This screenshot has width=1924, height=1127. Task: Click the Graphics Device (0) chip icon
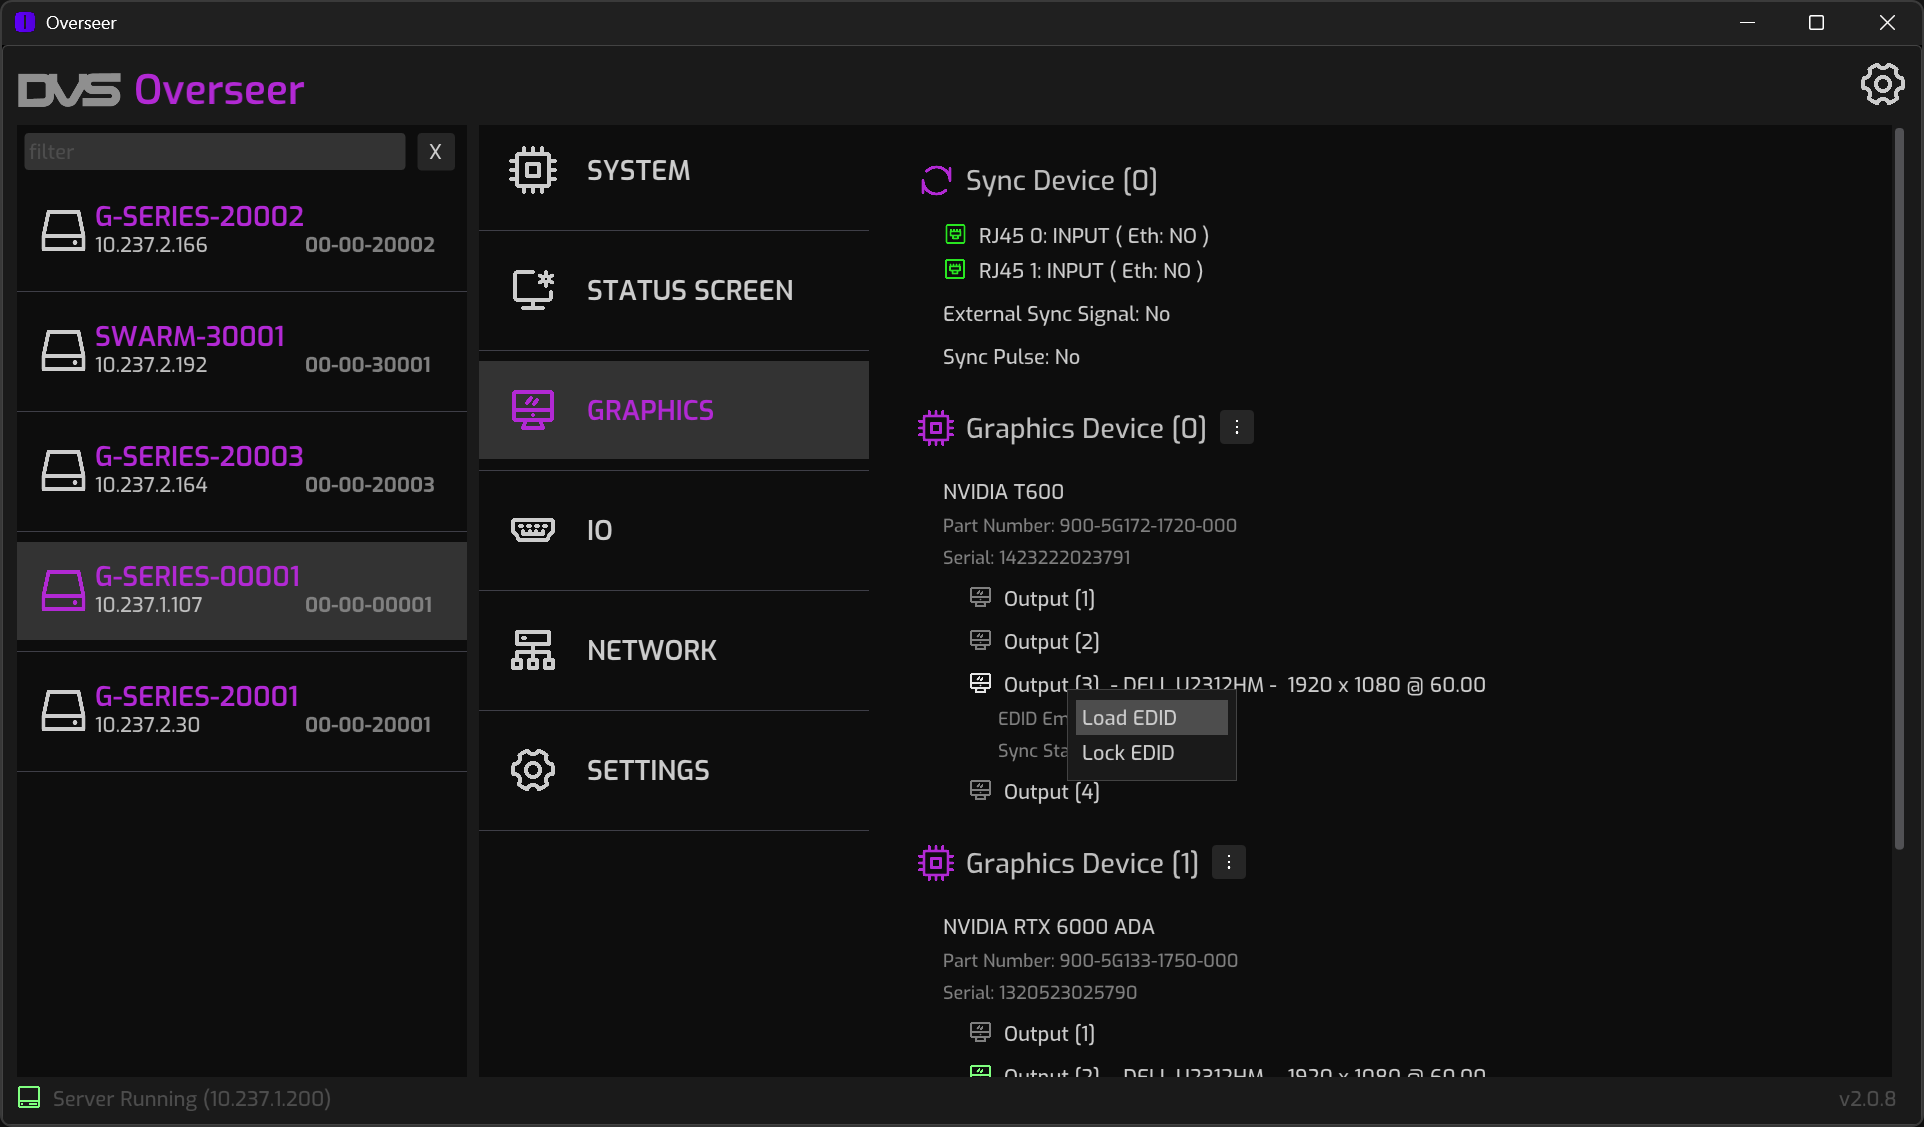tap(936, 429)
